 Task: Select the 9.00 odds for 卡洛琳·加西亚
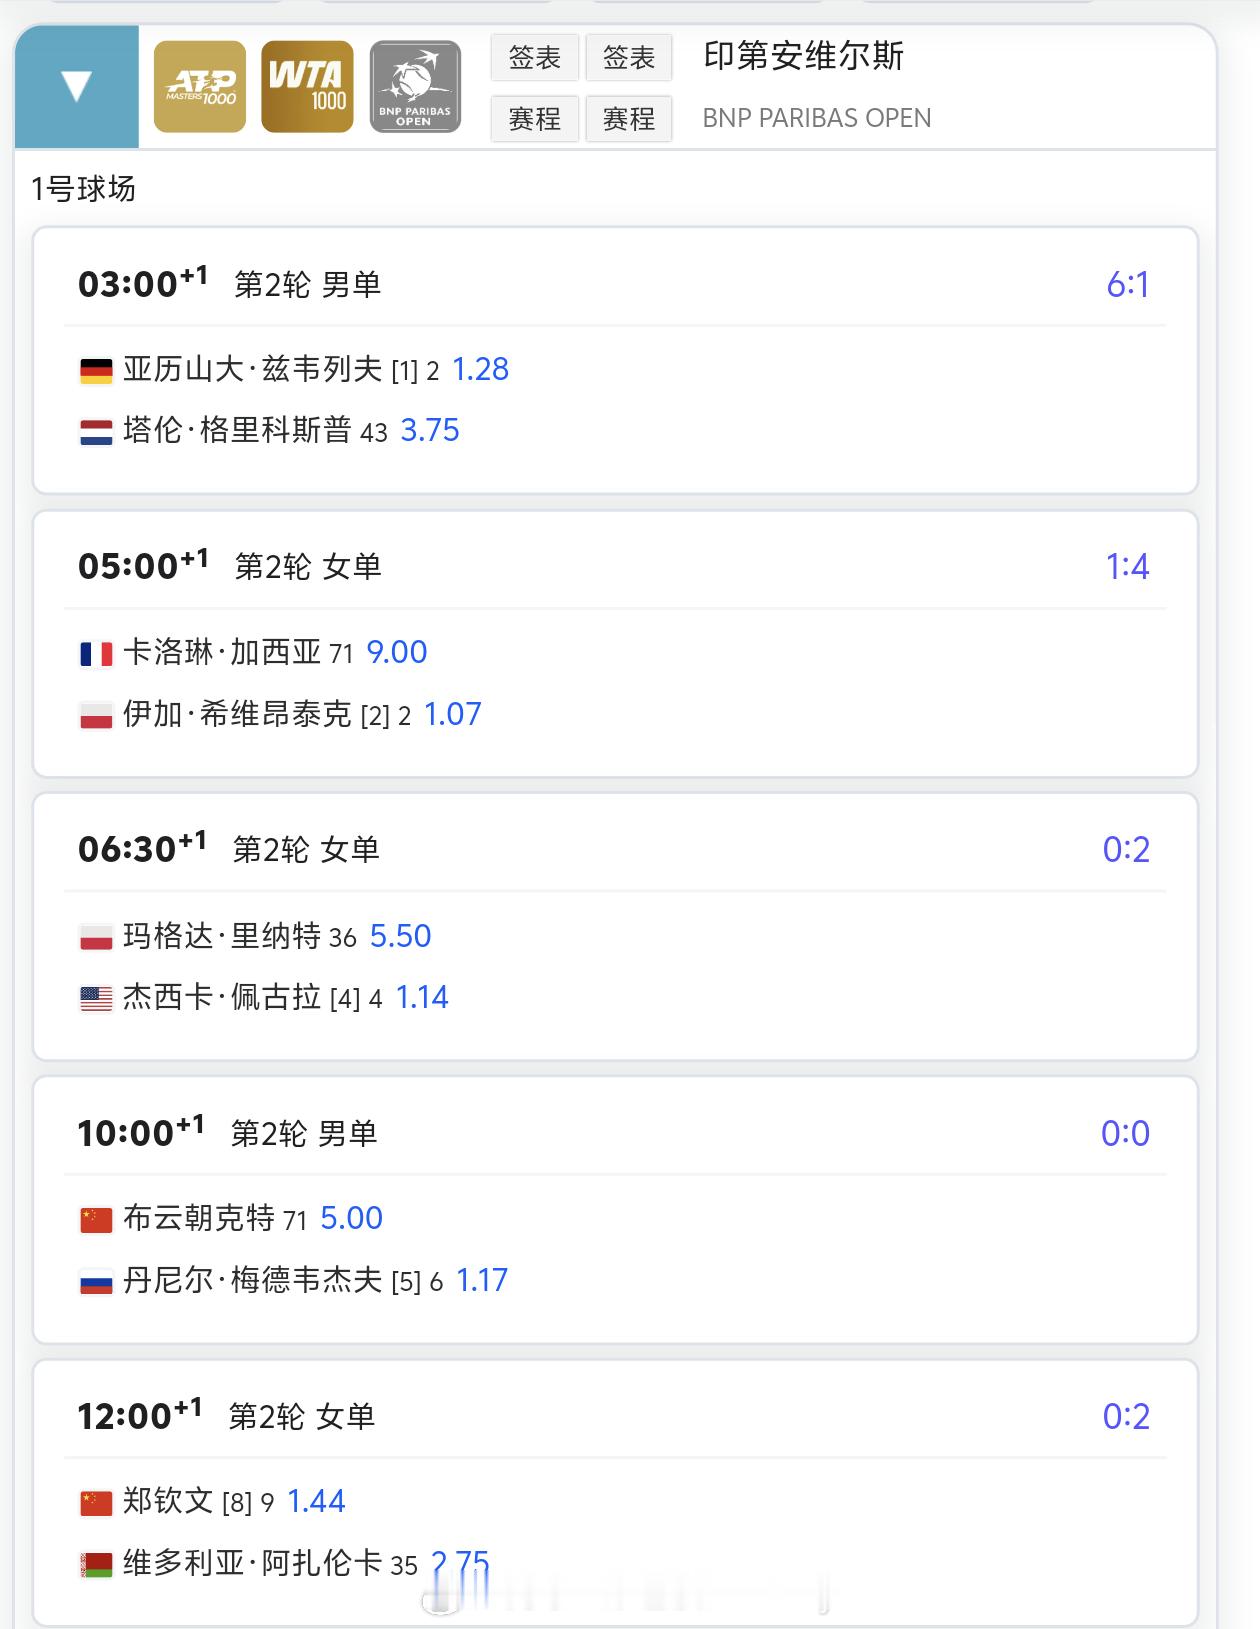pyautogui.click(x=397, y=652)
